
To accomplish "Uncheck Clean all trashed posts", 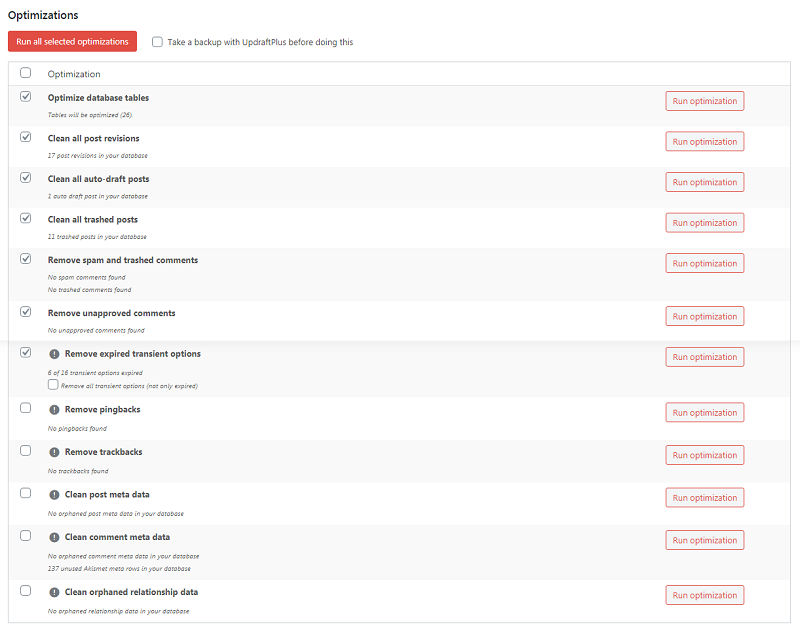I will [x=26, y=218].
